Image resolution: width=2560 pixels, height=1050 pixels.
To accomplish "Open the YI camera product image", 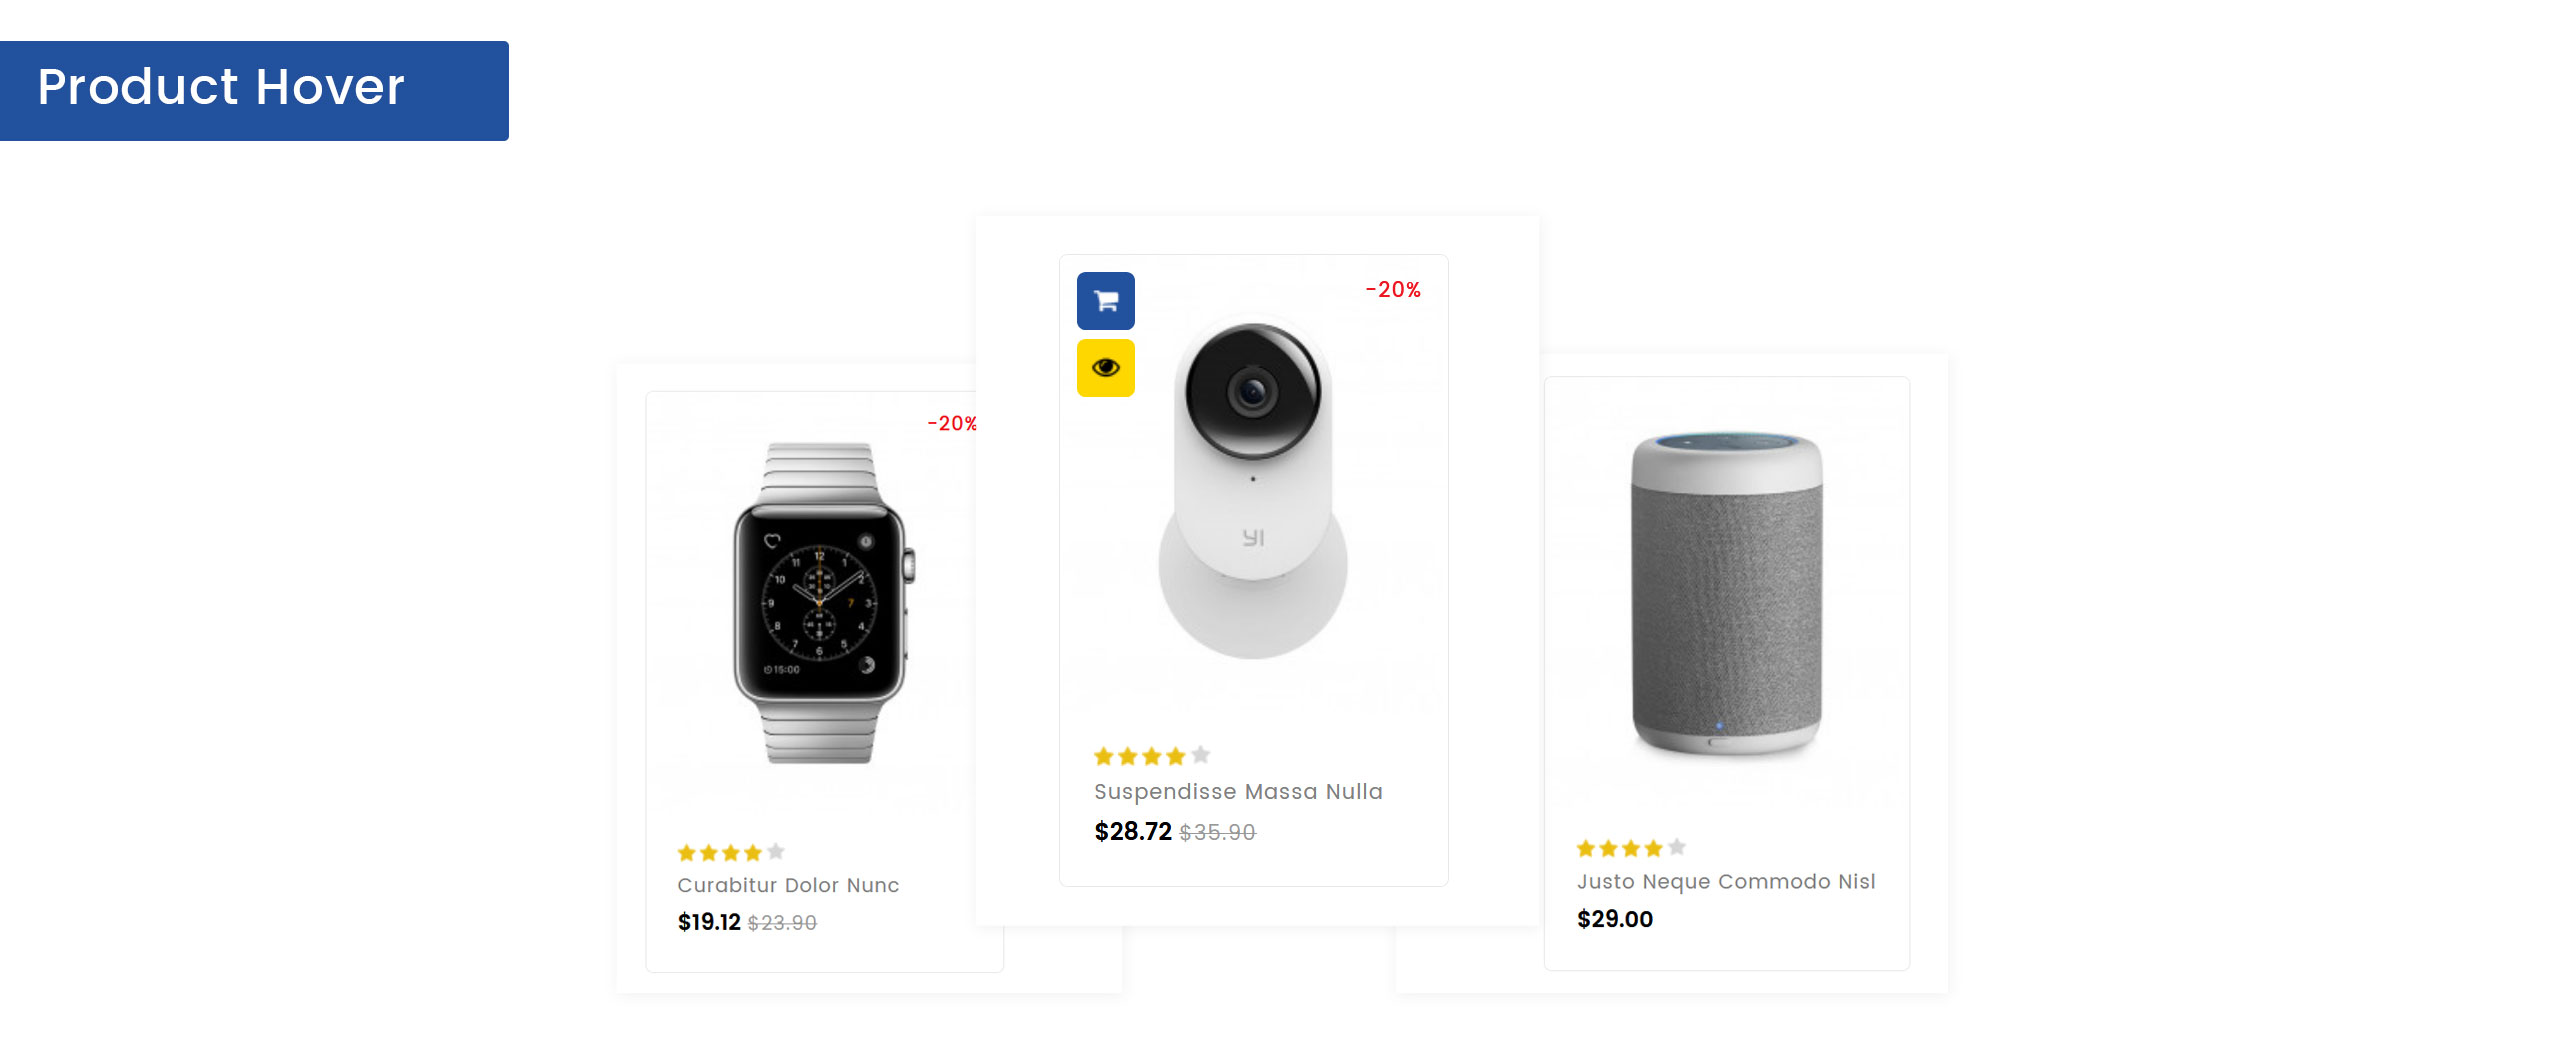I will point(1253,488).
